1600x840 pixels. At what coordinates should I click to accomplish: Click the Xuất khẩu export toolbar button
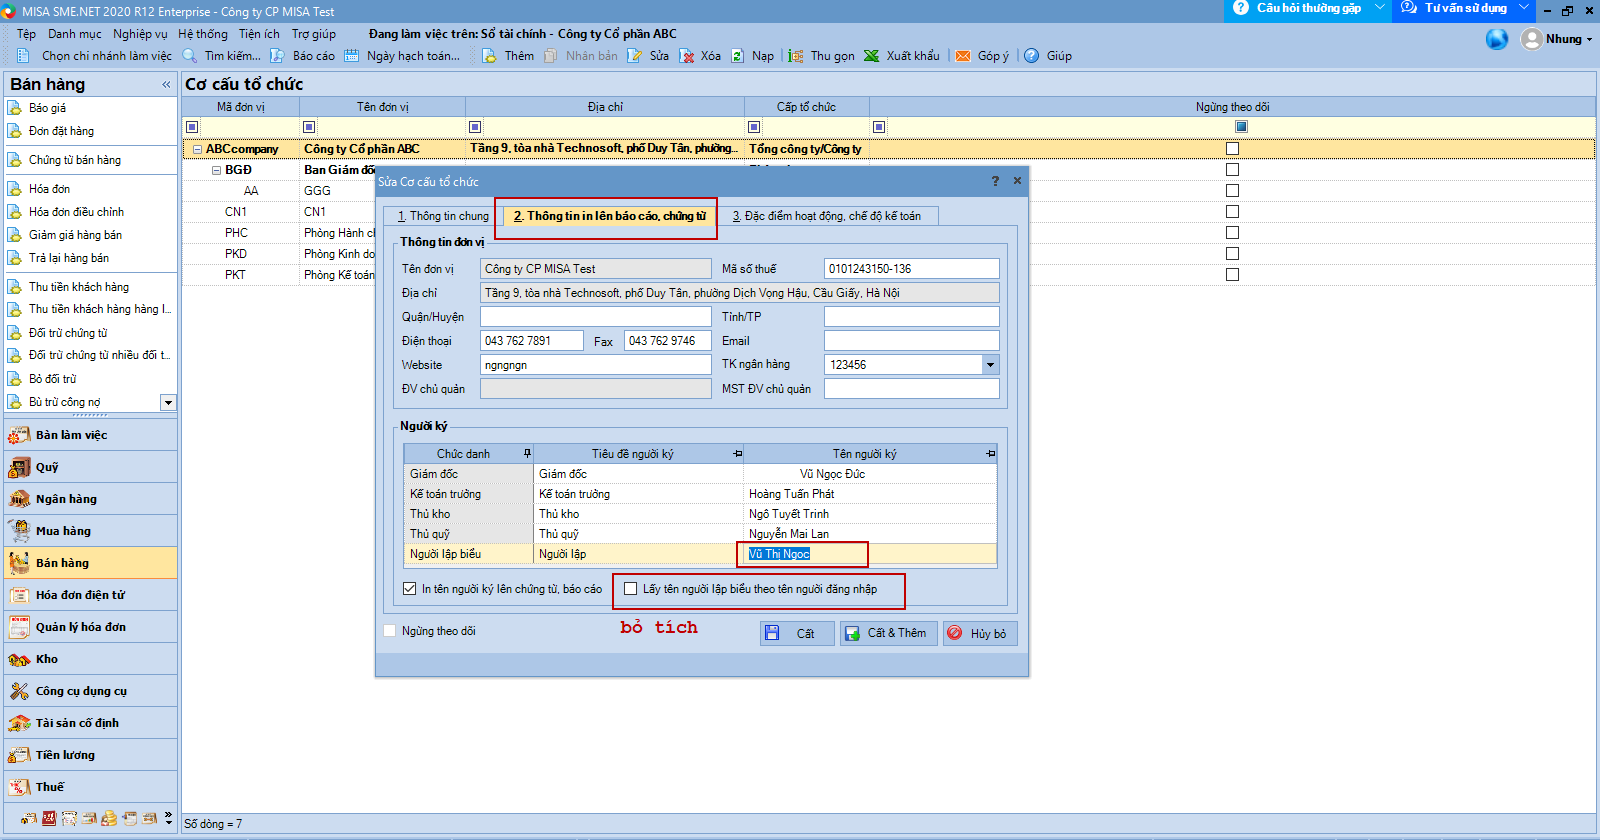pos(902,56)
